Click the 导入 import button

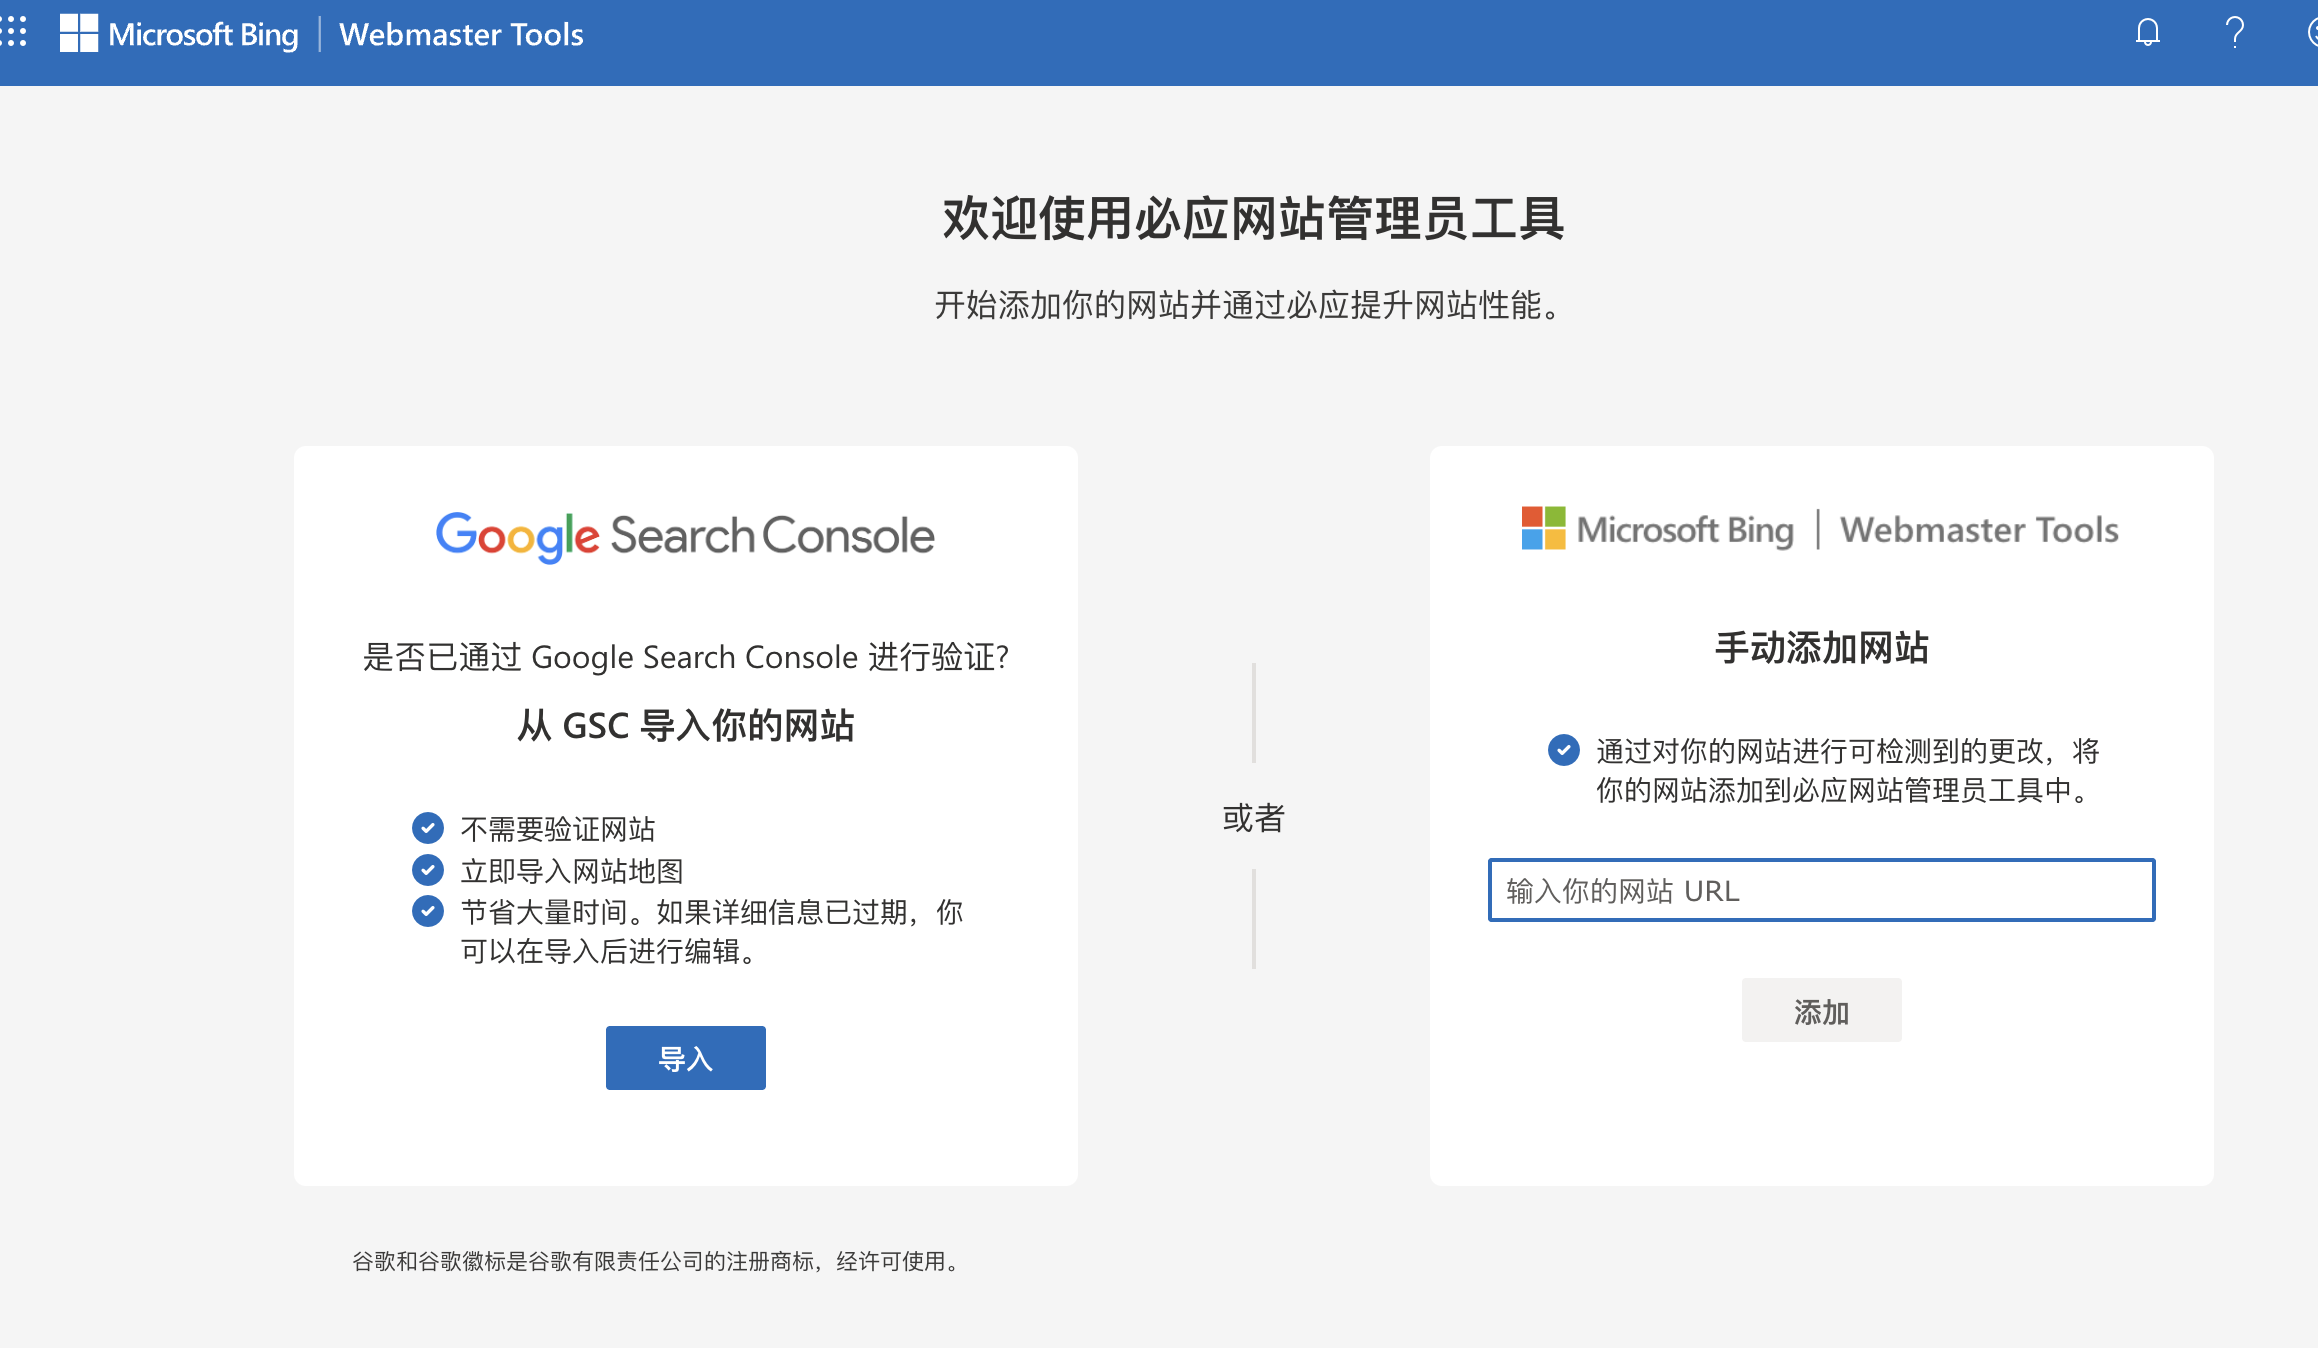(x=686, y=1058)
